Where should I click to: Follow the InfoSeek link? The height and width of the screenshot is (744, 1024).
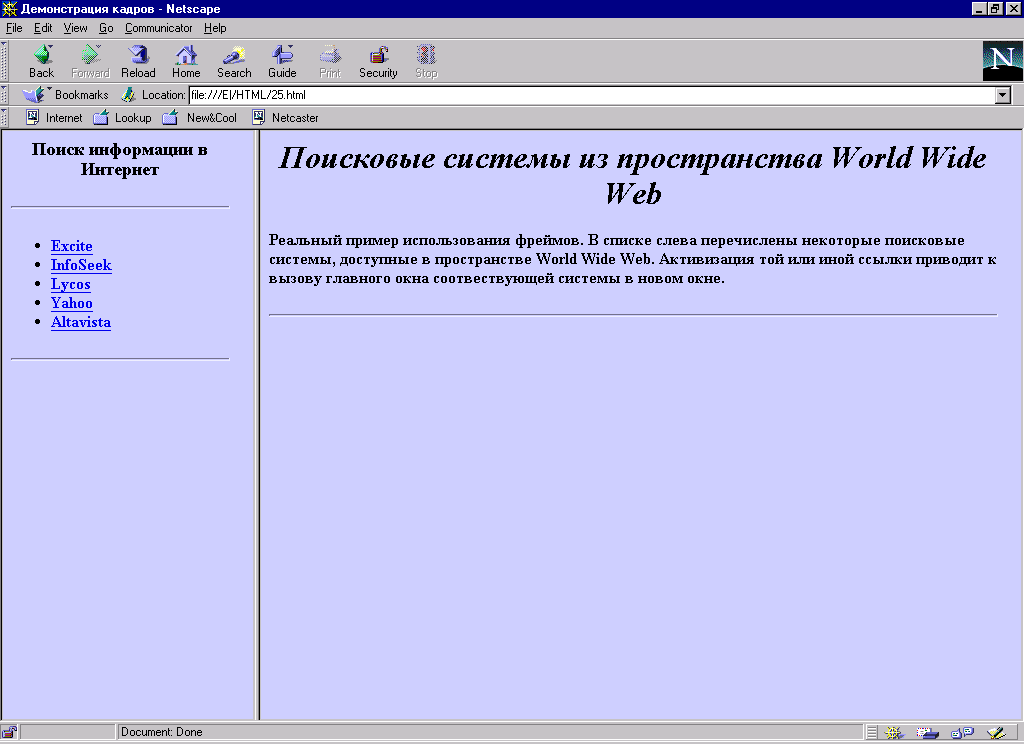click(82, 265)
